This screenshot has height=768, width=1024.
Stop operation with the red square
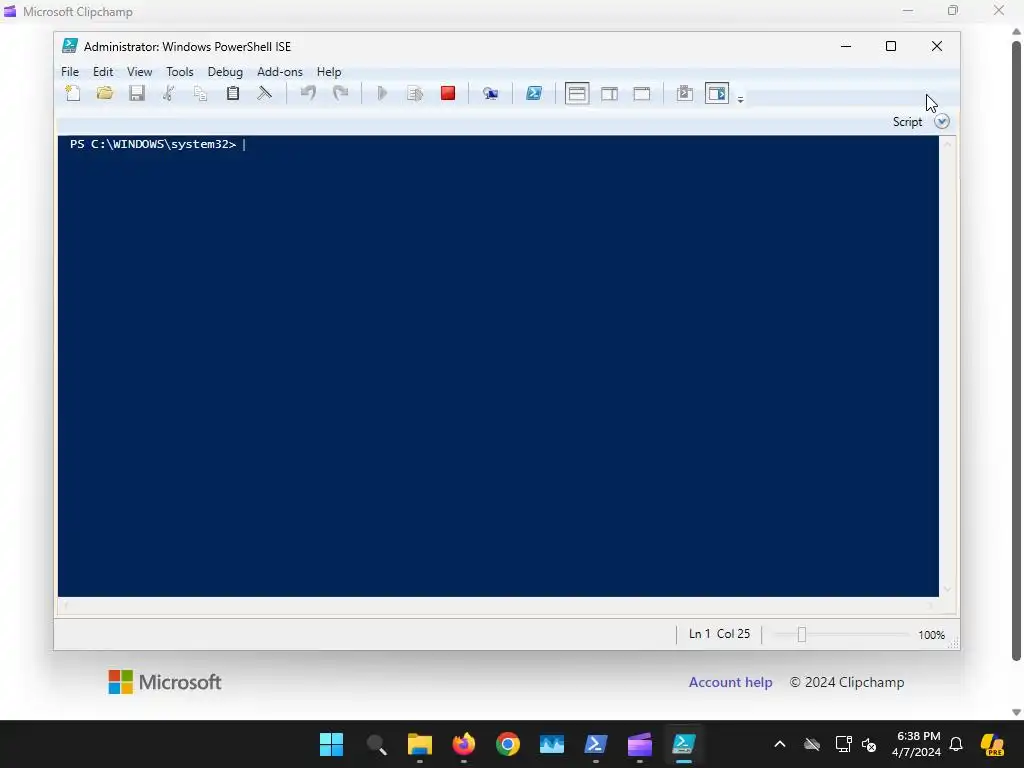tap(448, 93)
